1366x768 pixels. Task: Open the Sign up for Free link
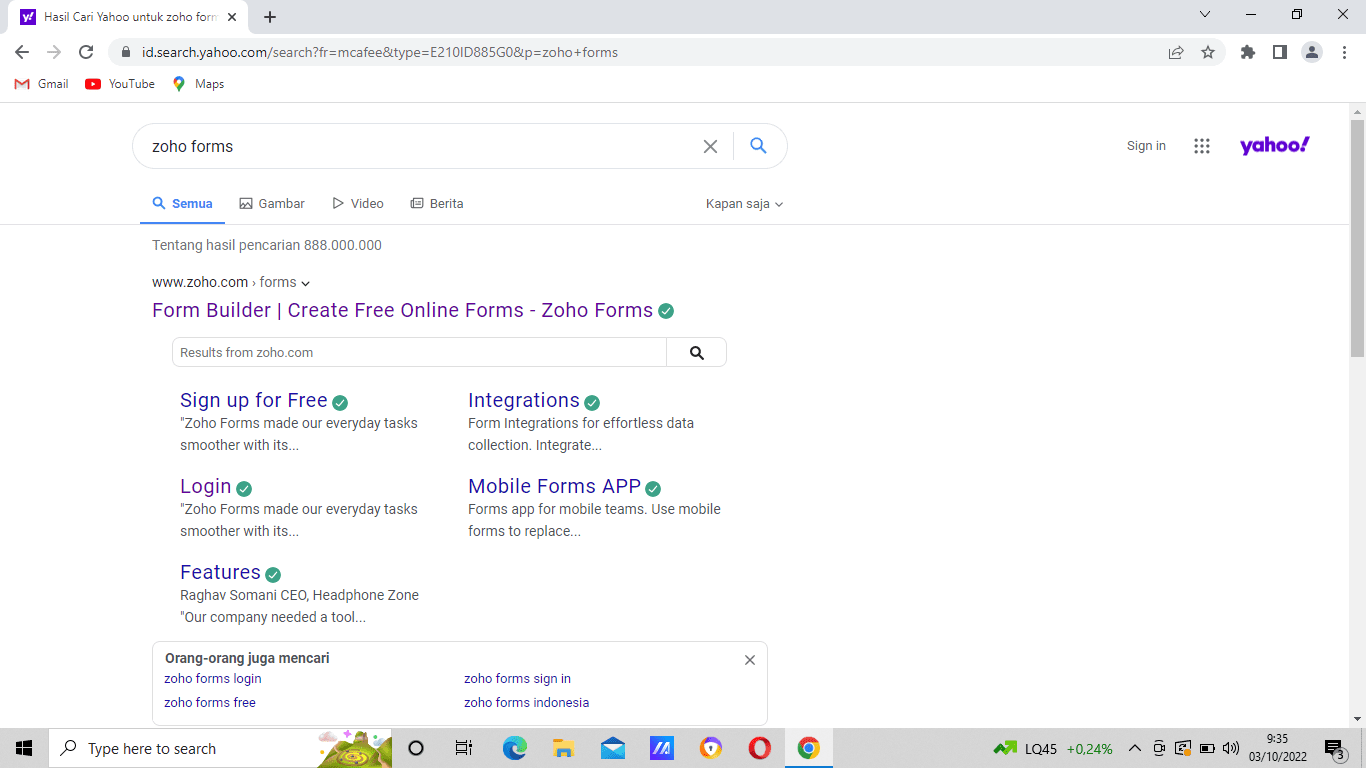[254, 400]
